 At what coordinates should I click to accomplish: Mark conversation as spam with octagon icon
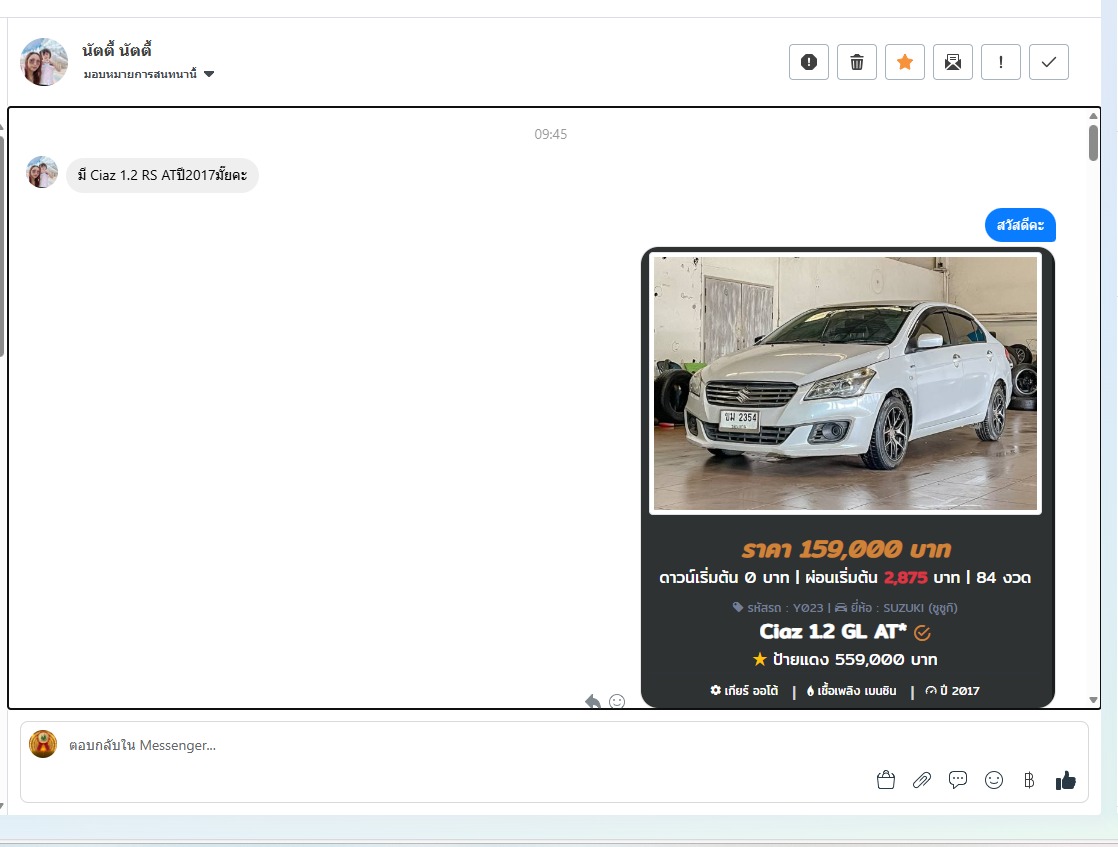point(809,62)
